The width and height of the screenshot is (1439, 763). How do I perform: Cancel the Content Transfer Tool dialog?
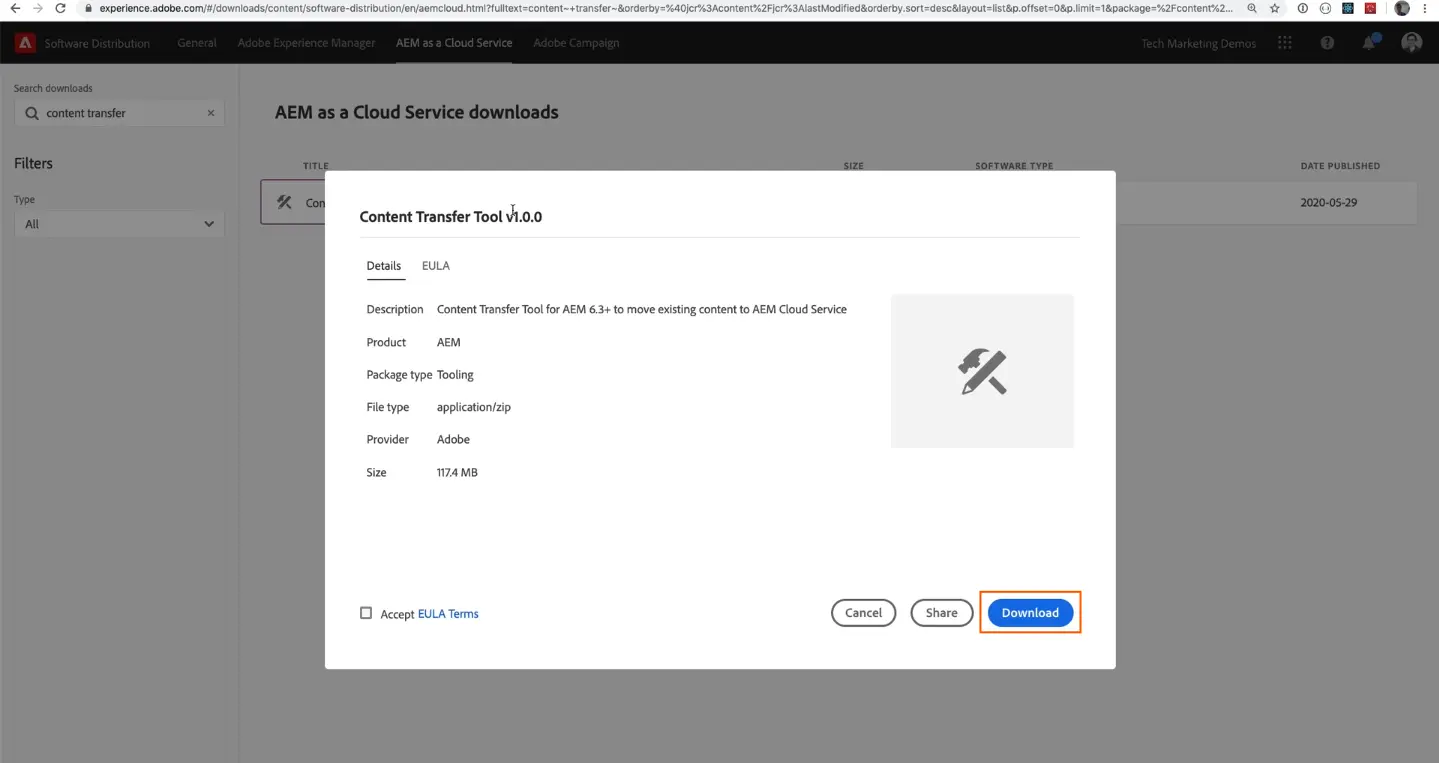[x=863, y=613]
